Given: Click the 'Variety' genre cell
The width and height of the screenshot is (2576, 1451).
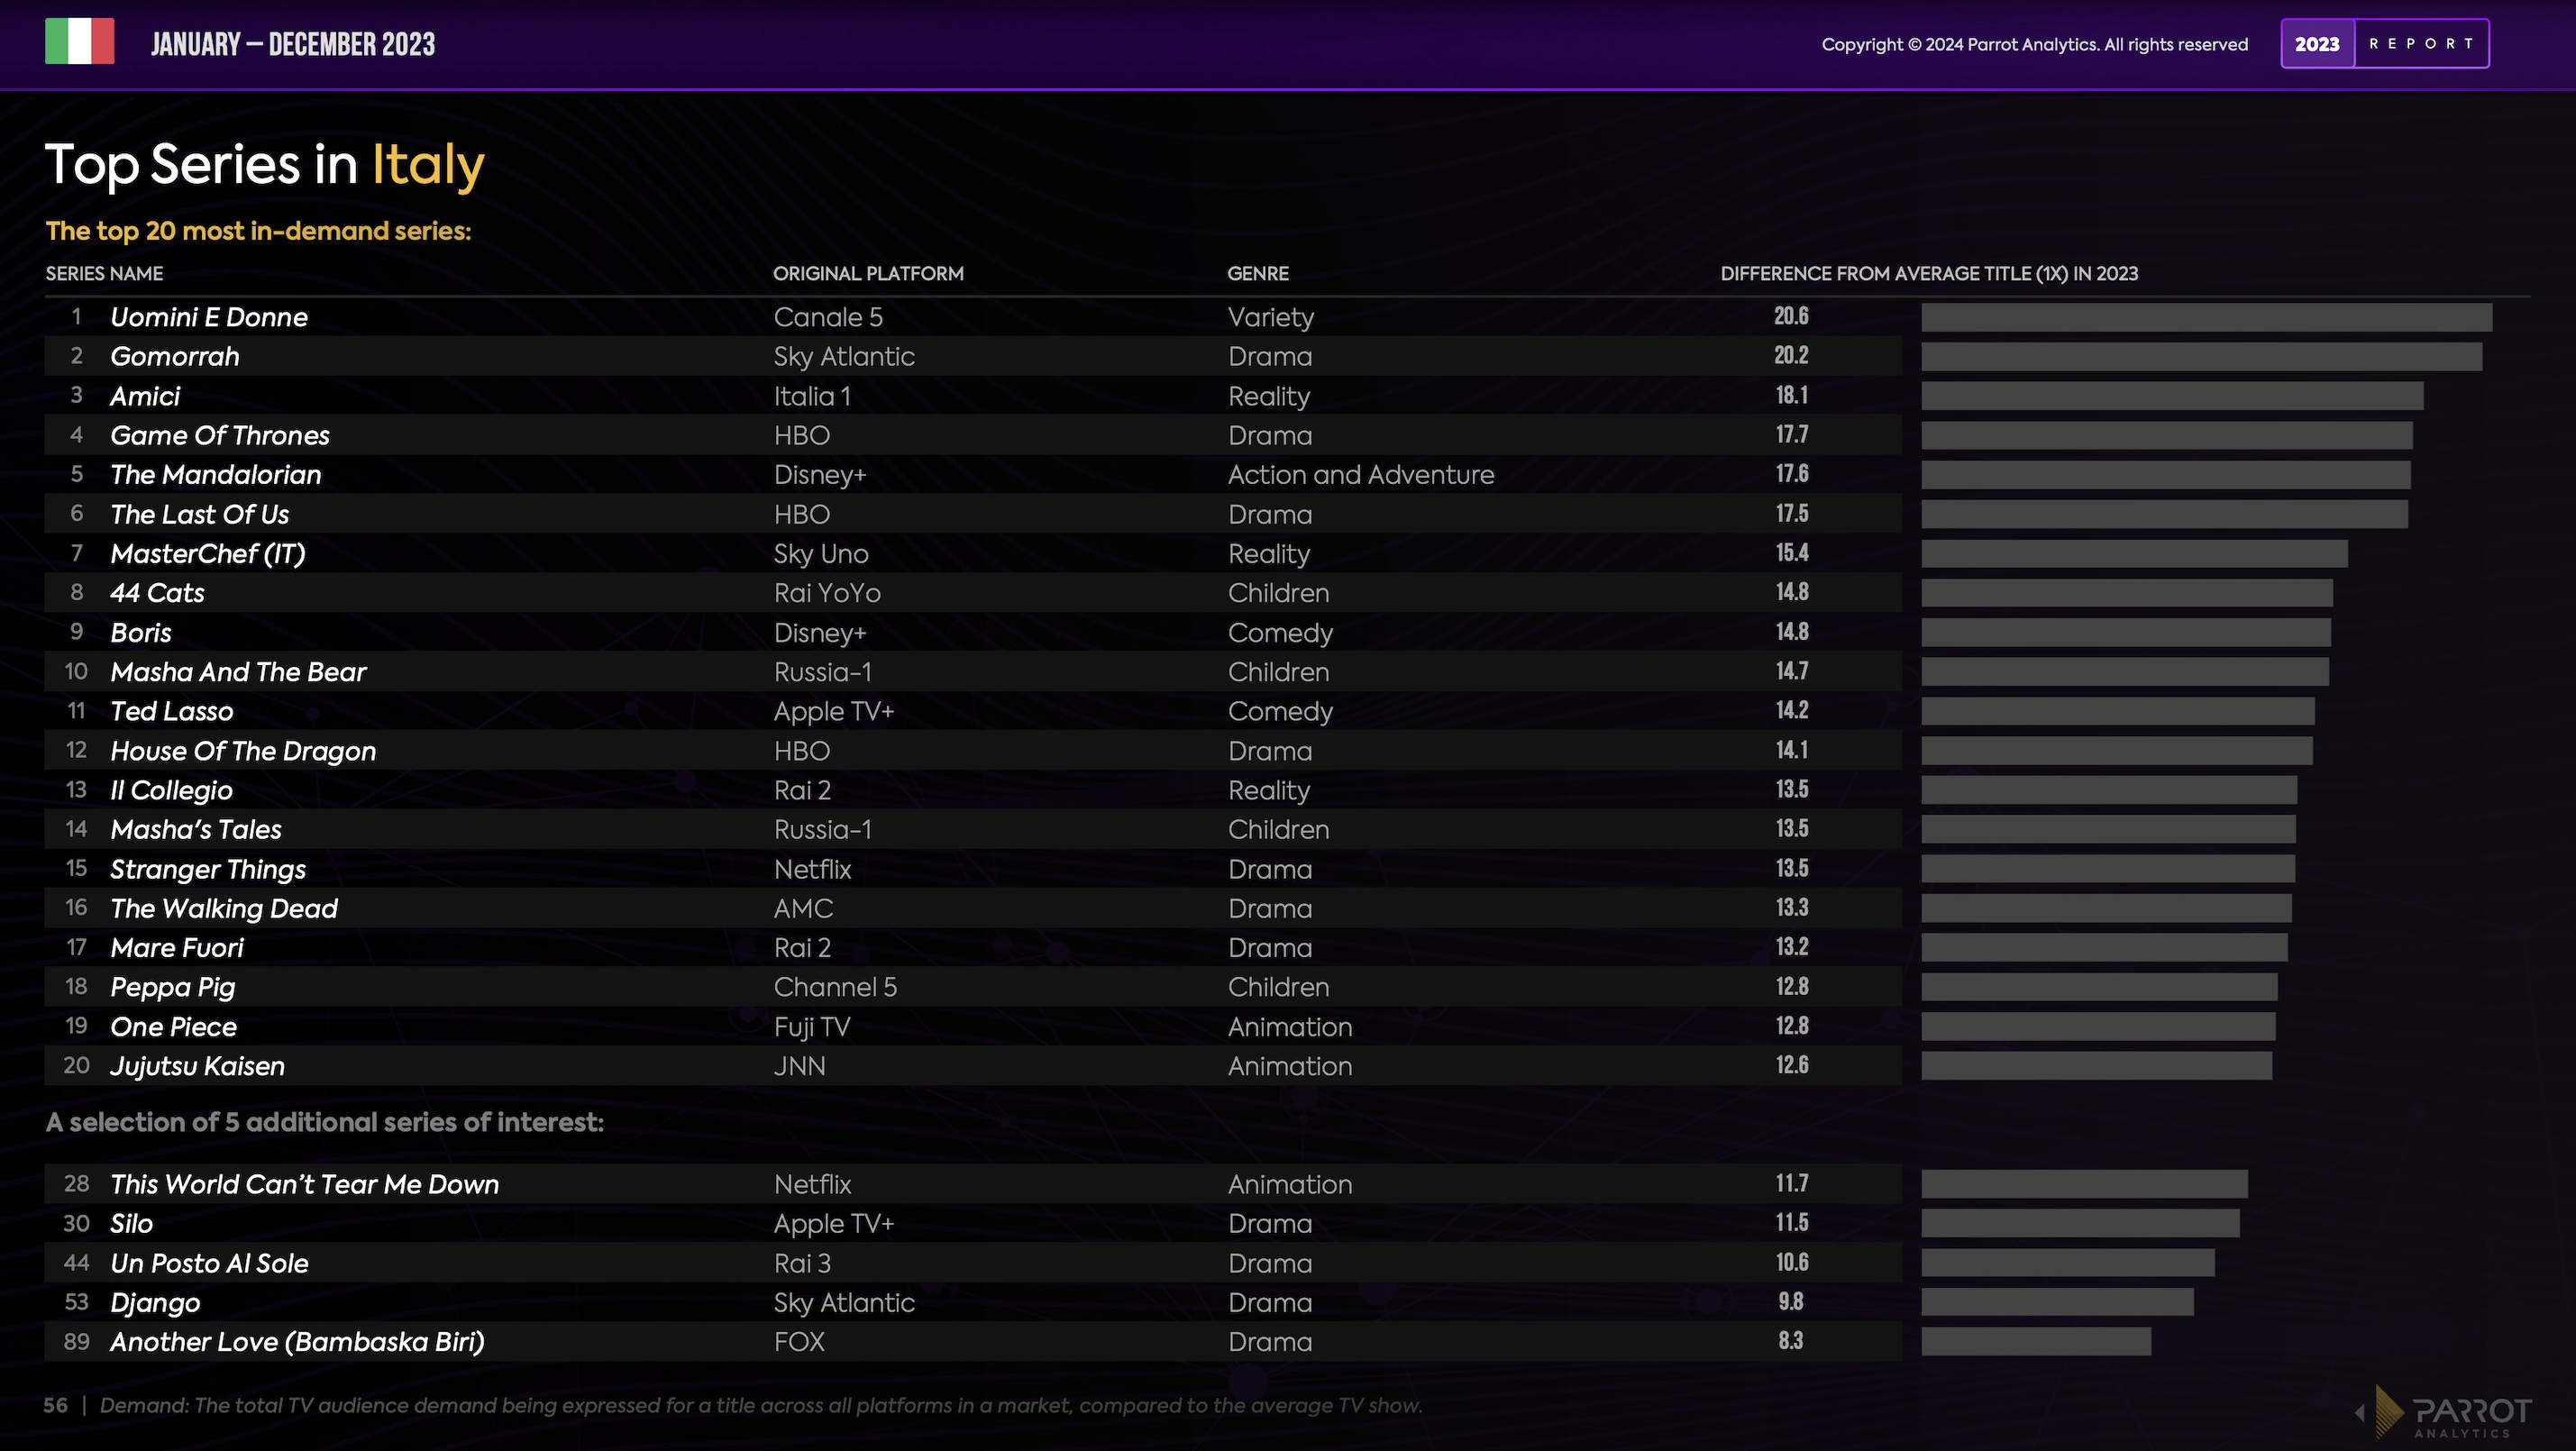Looking at the screenshot, I should point(1271,317).
